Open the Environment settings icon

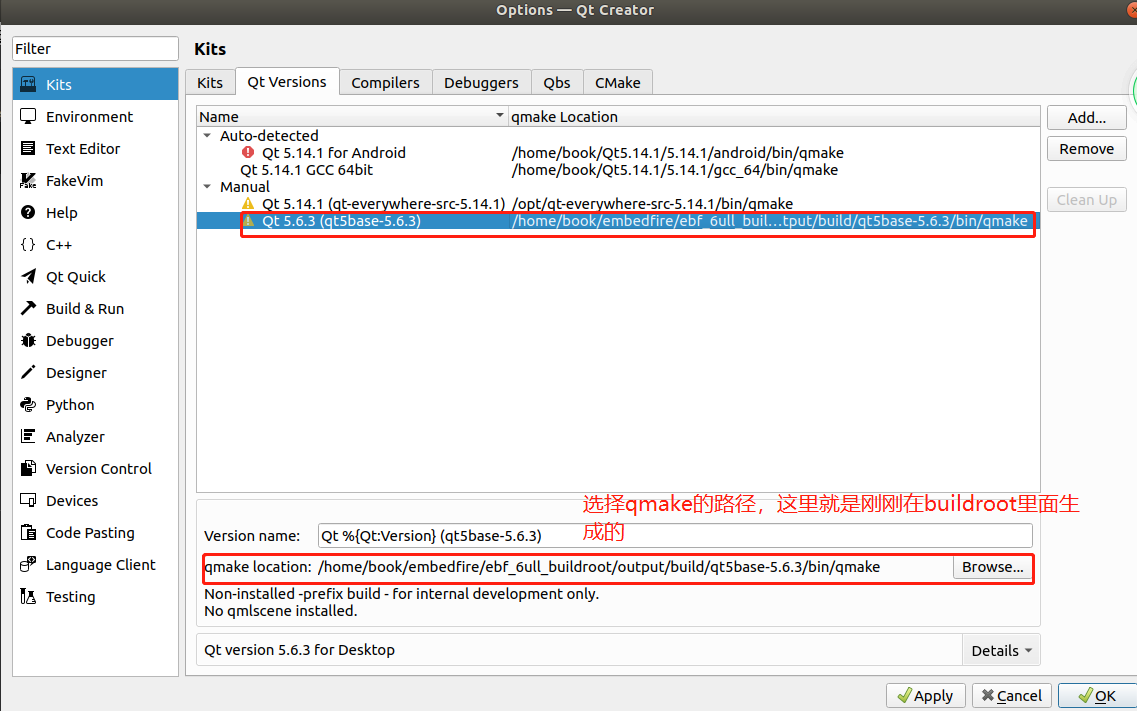pyautogui.click(x=28, y=116)
